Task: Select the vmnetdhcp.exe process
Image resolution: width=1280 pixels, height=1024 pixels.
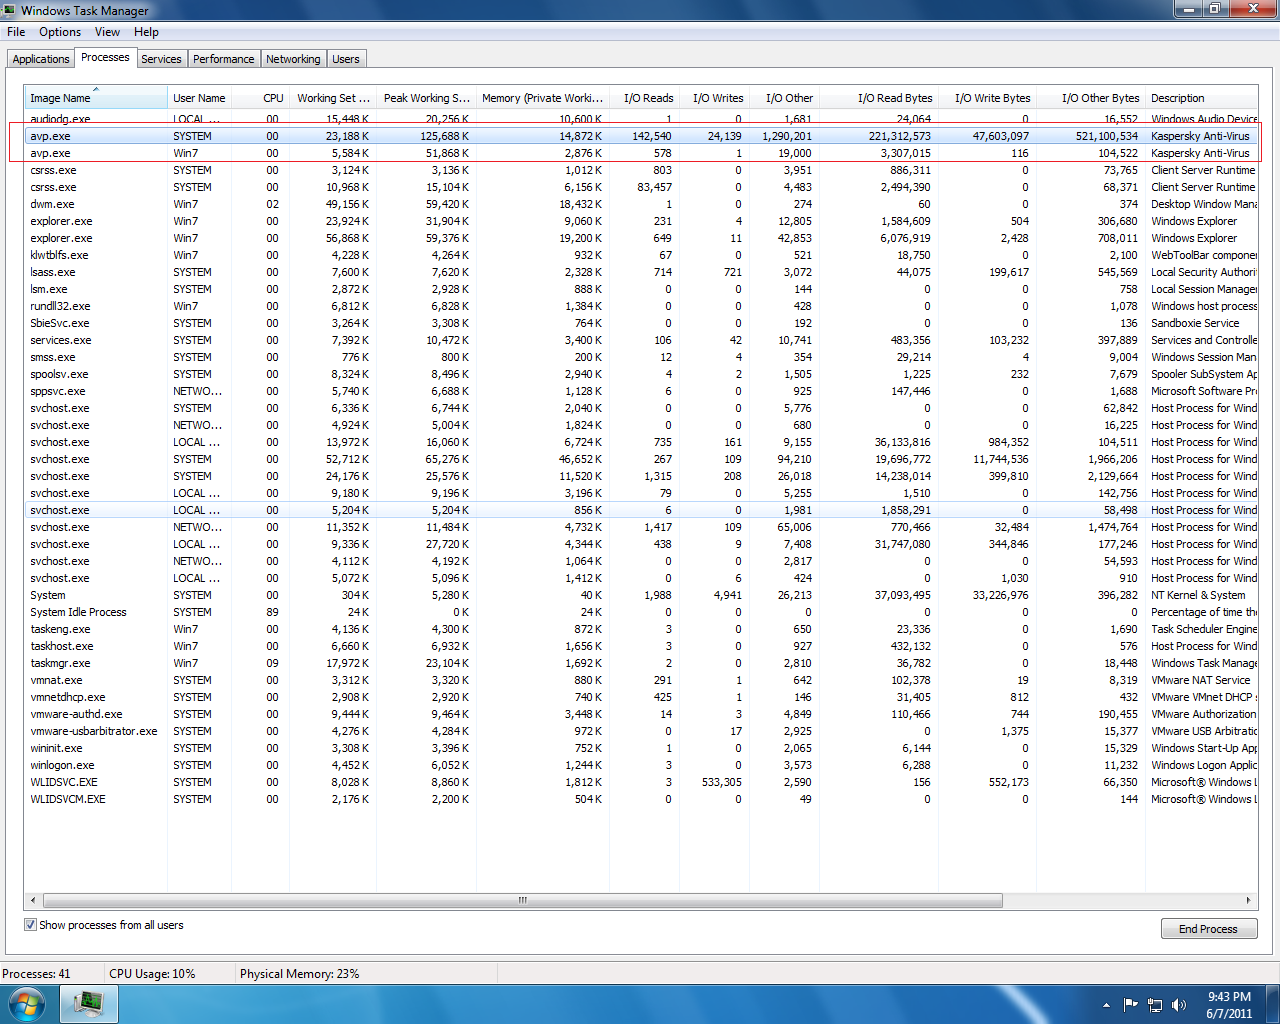Action: click(x=641, y=697)
